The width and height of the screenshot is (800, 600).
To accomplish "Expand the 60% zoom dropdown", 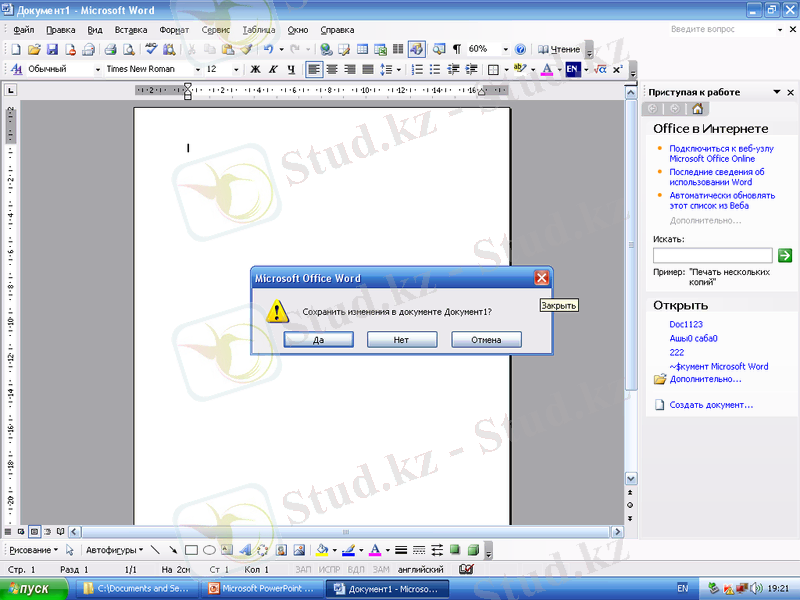I will point(501,49).
